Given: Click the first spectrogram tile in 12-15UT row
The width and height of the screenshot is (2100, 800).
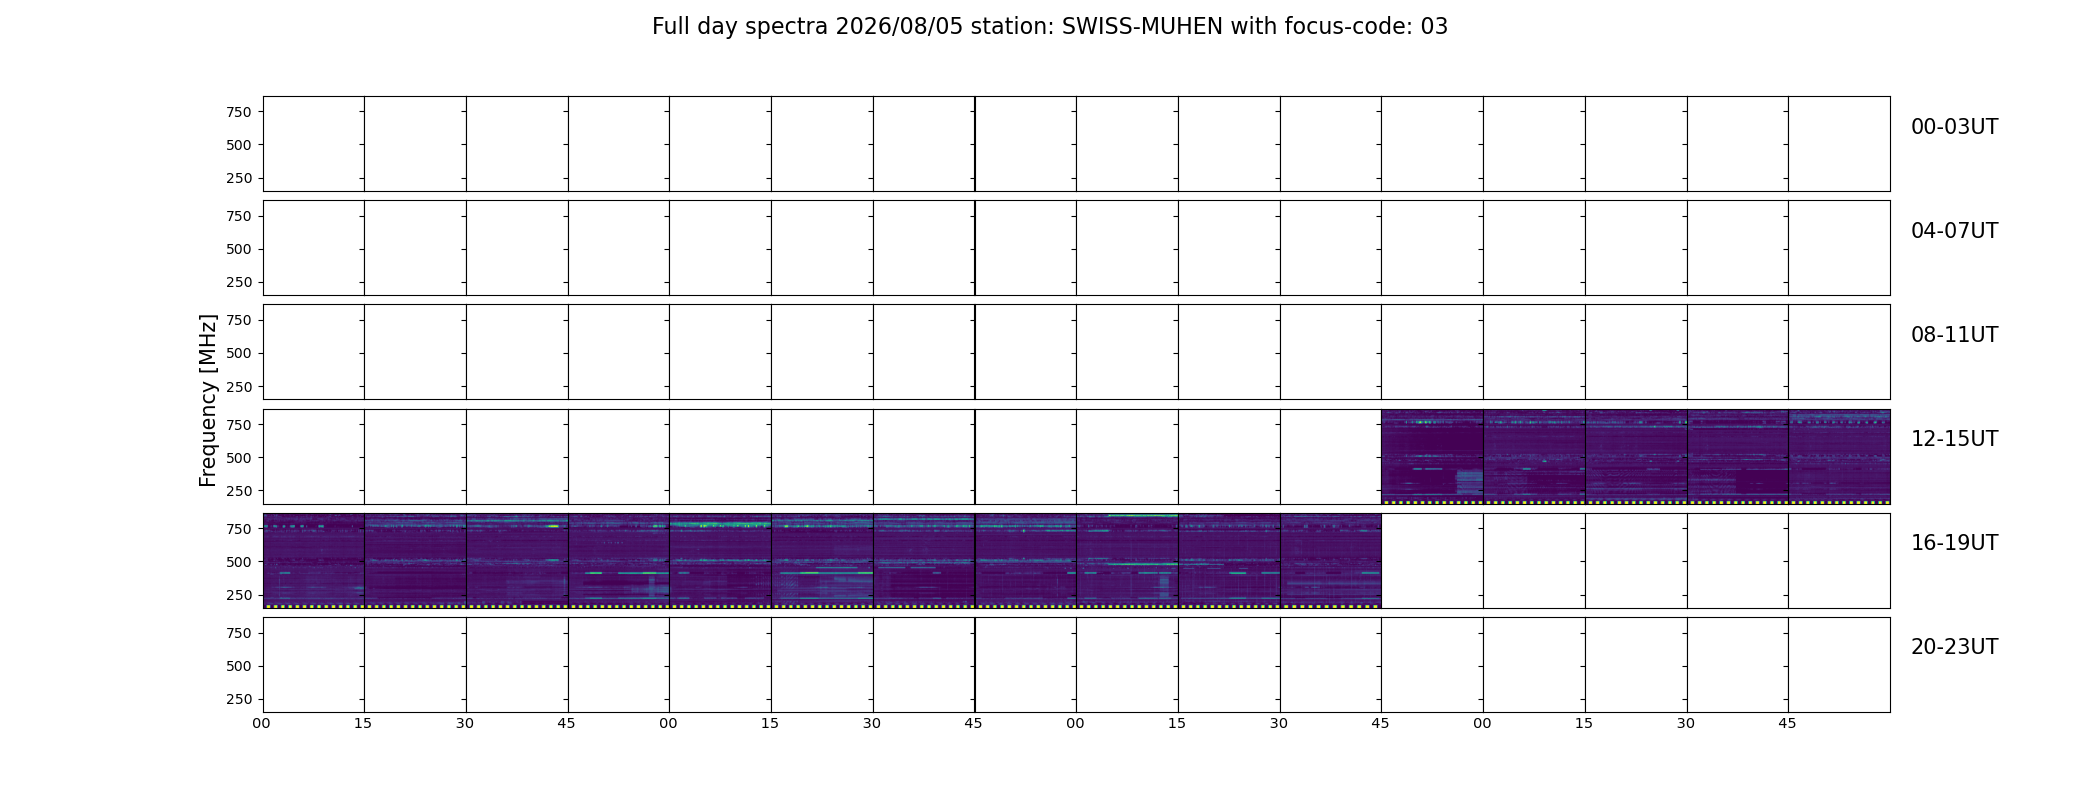Looking at the screenshot, I should (1432, 456).
